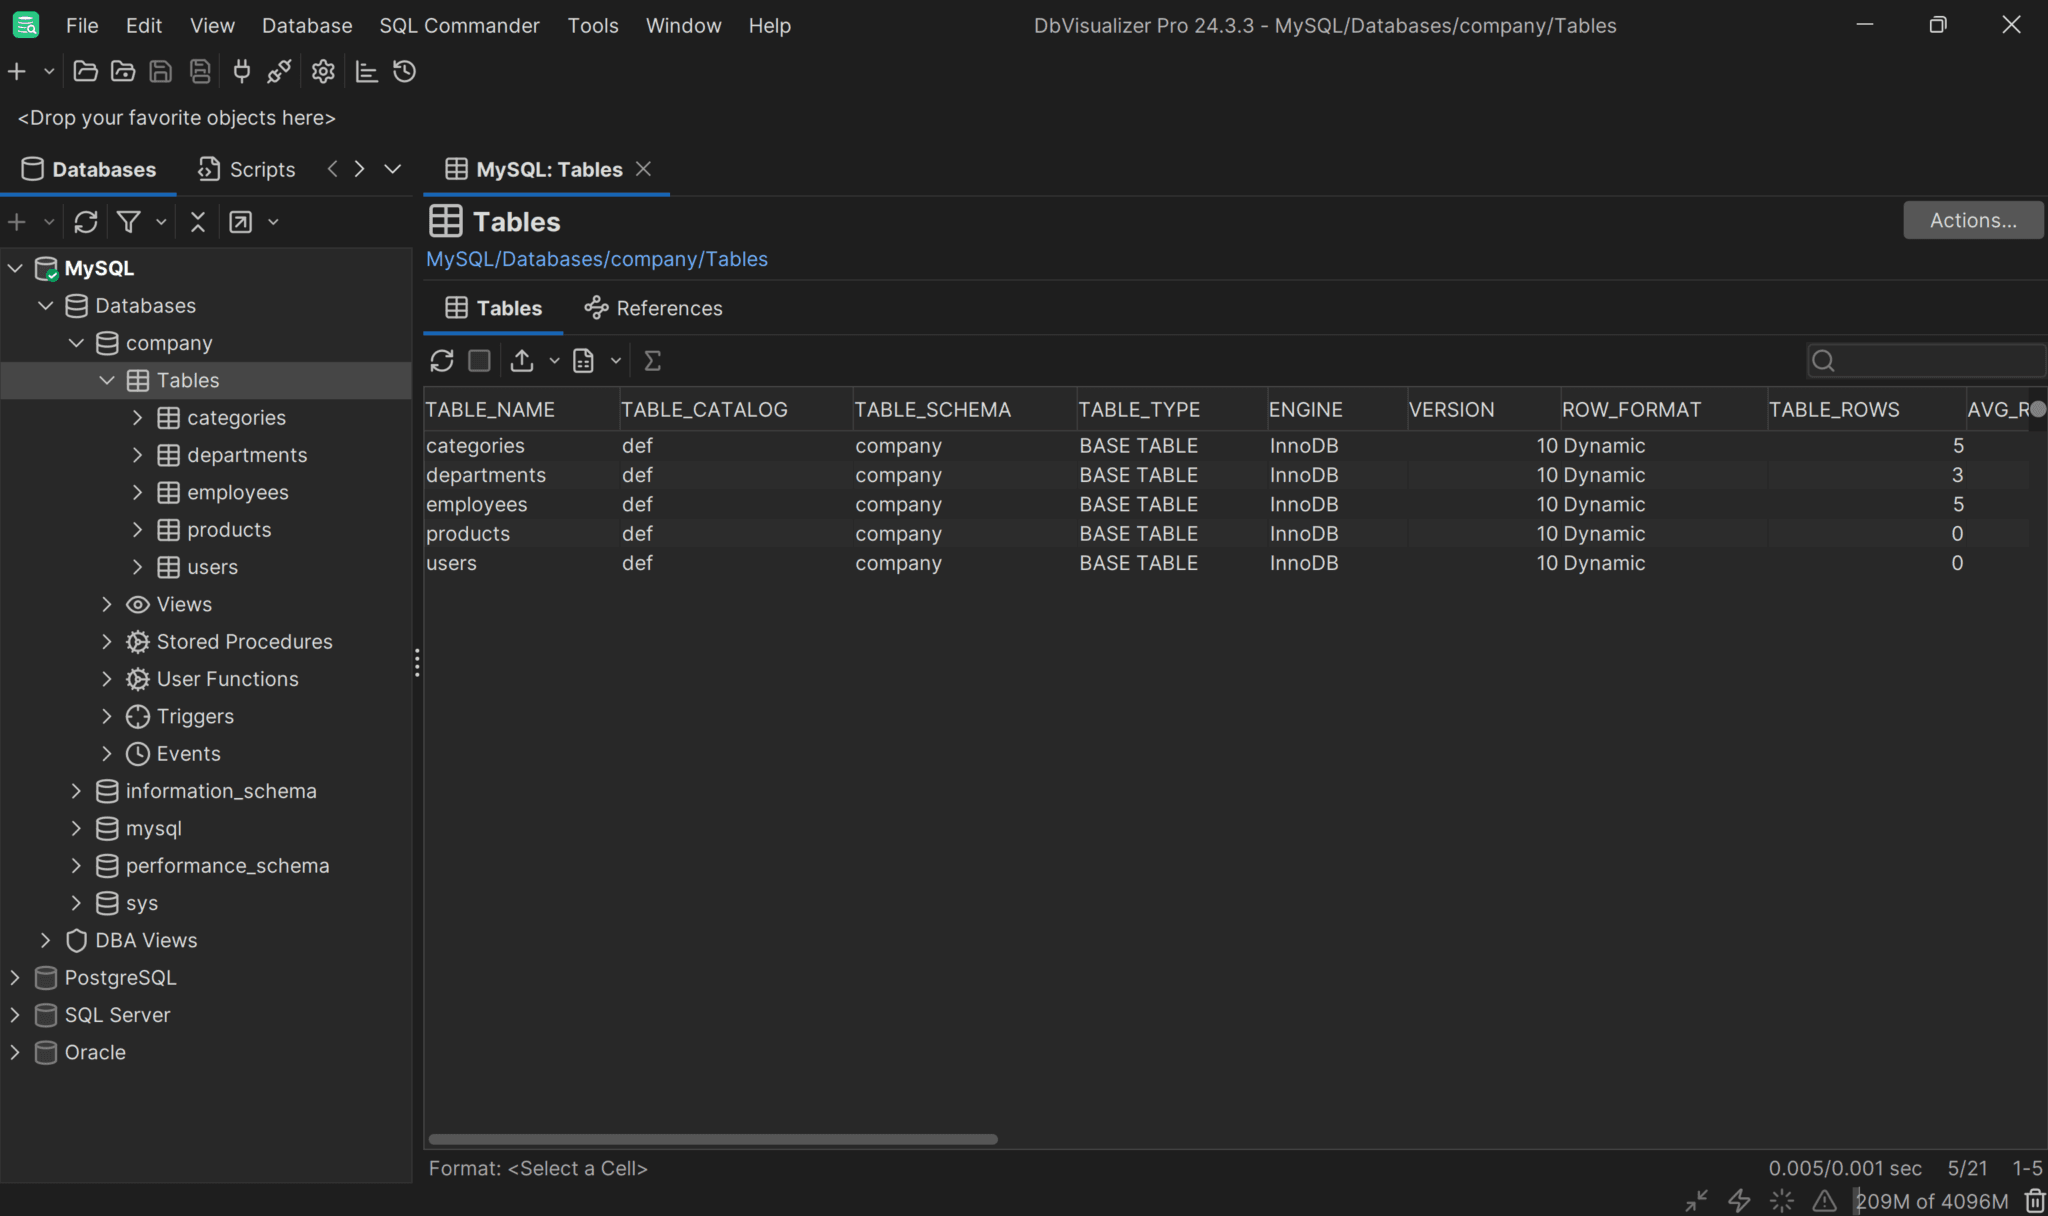2048x1216 pixels.
Task: Click the grid search input field
Action: tap(1935, 360)
